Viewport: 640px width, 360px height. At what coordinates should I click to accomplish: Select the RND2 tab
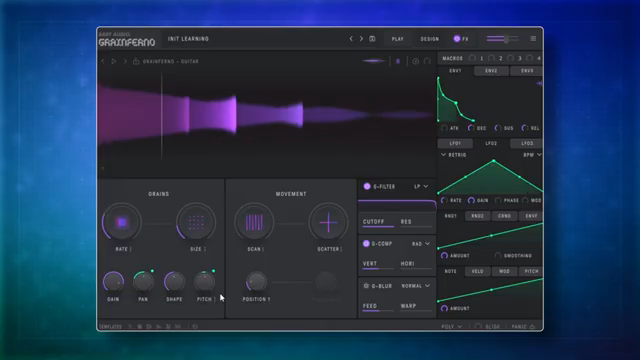(478, 216)
